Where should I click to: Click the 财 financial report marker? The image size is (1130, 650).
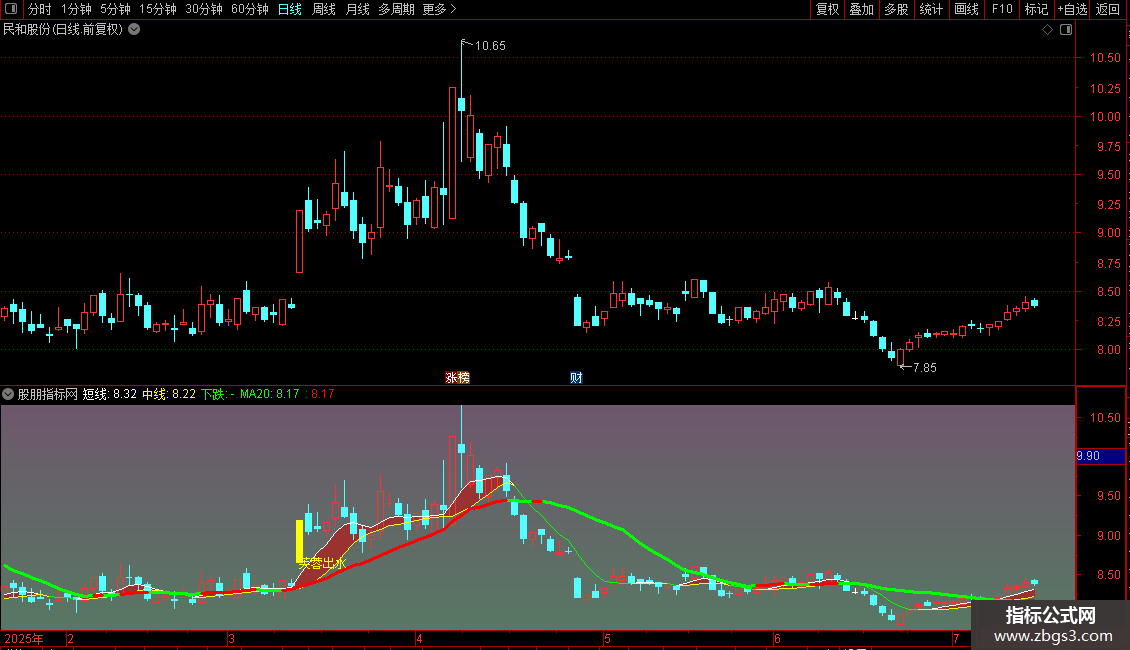click(x=576, y=378)
